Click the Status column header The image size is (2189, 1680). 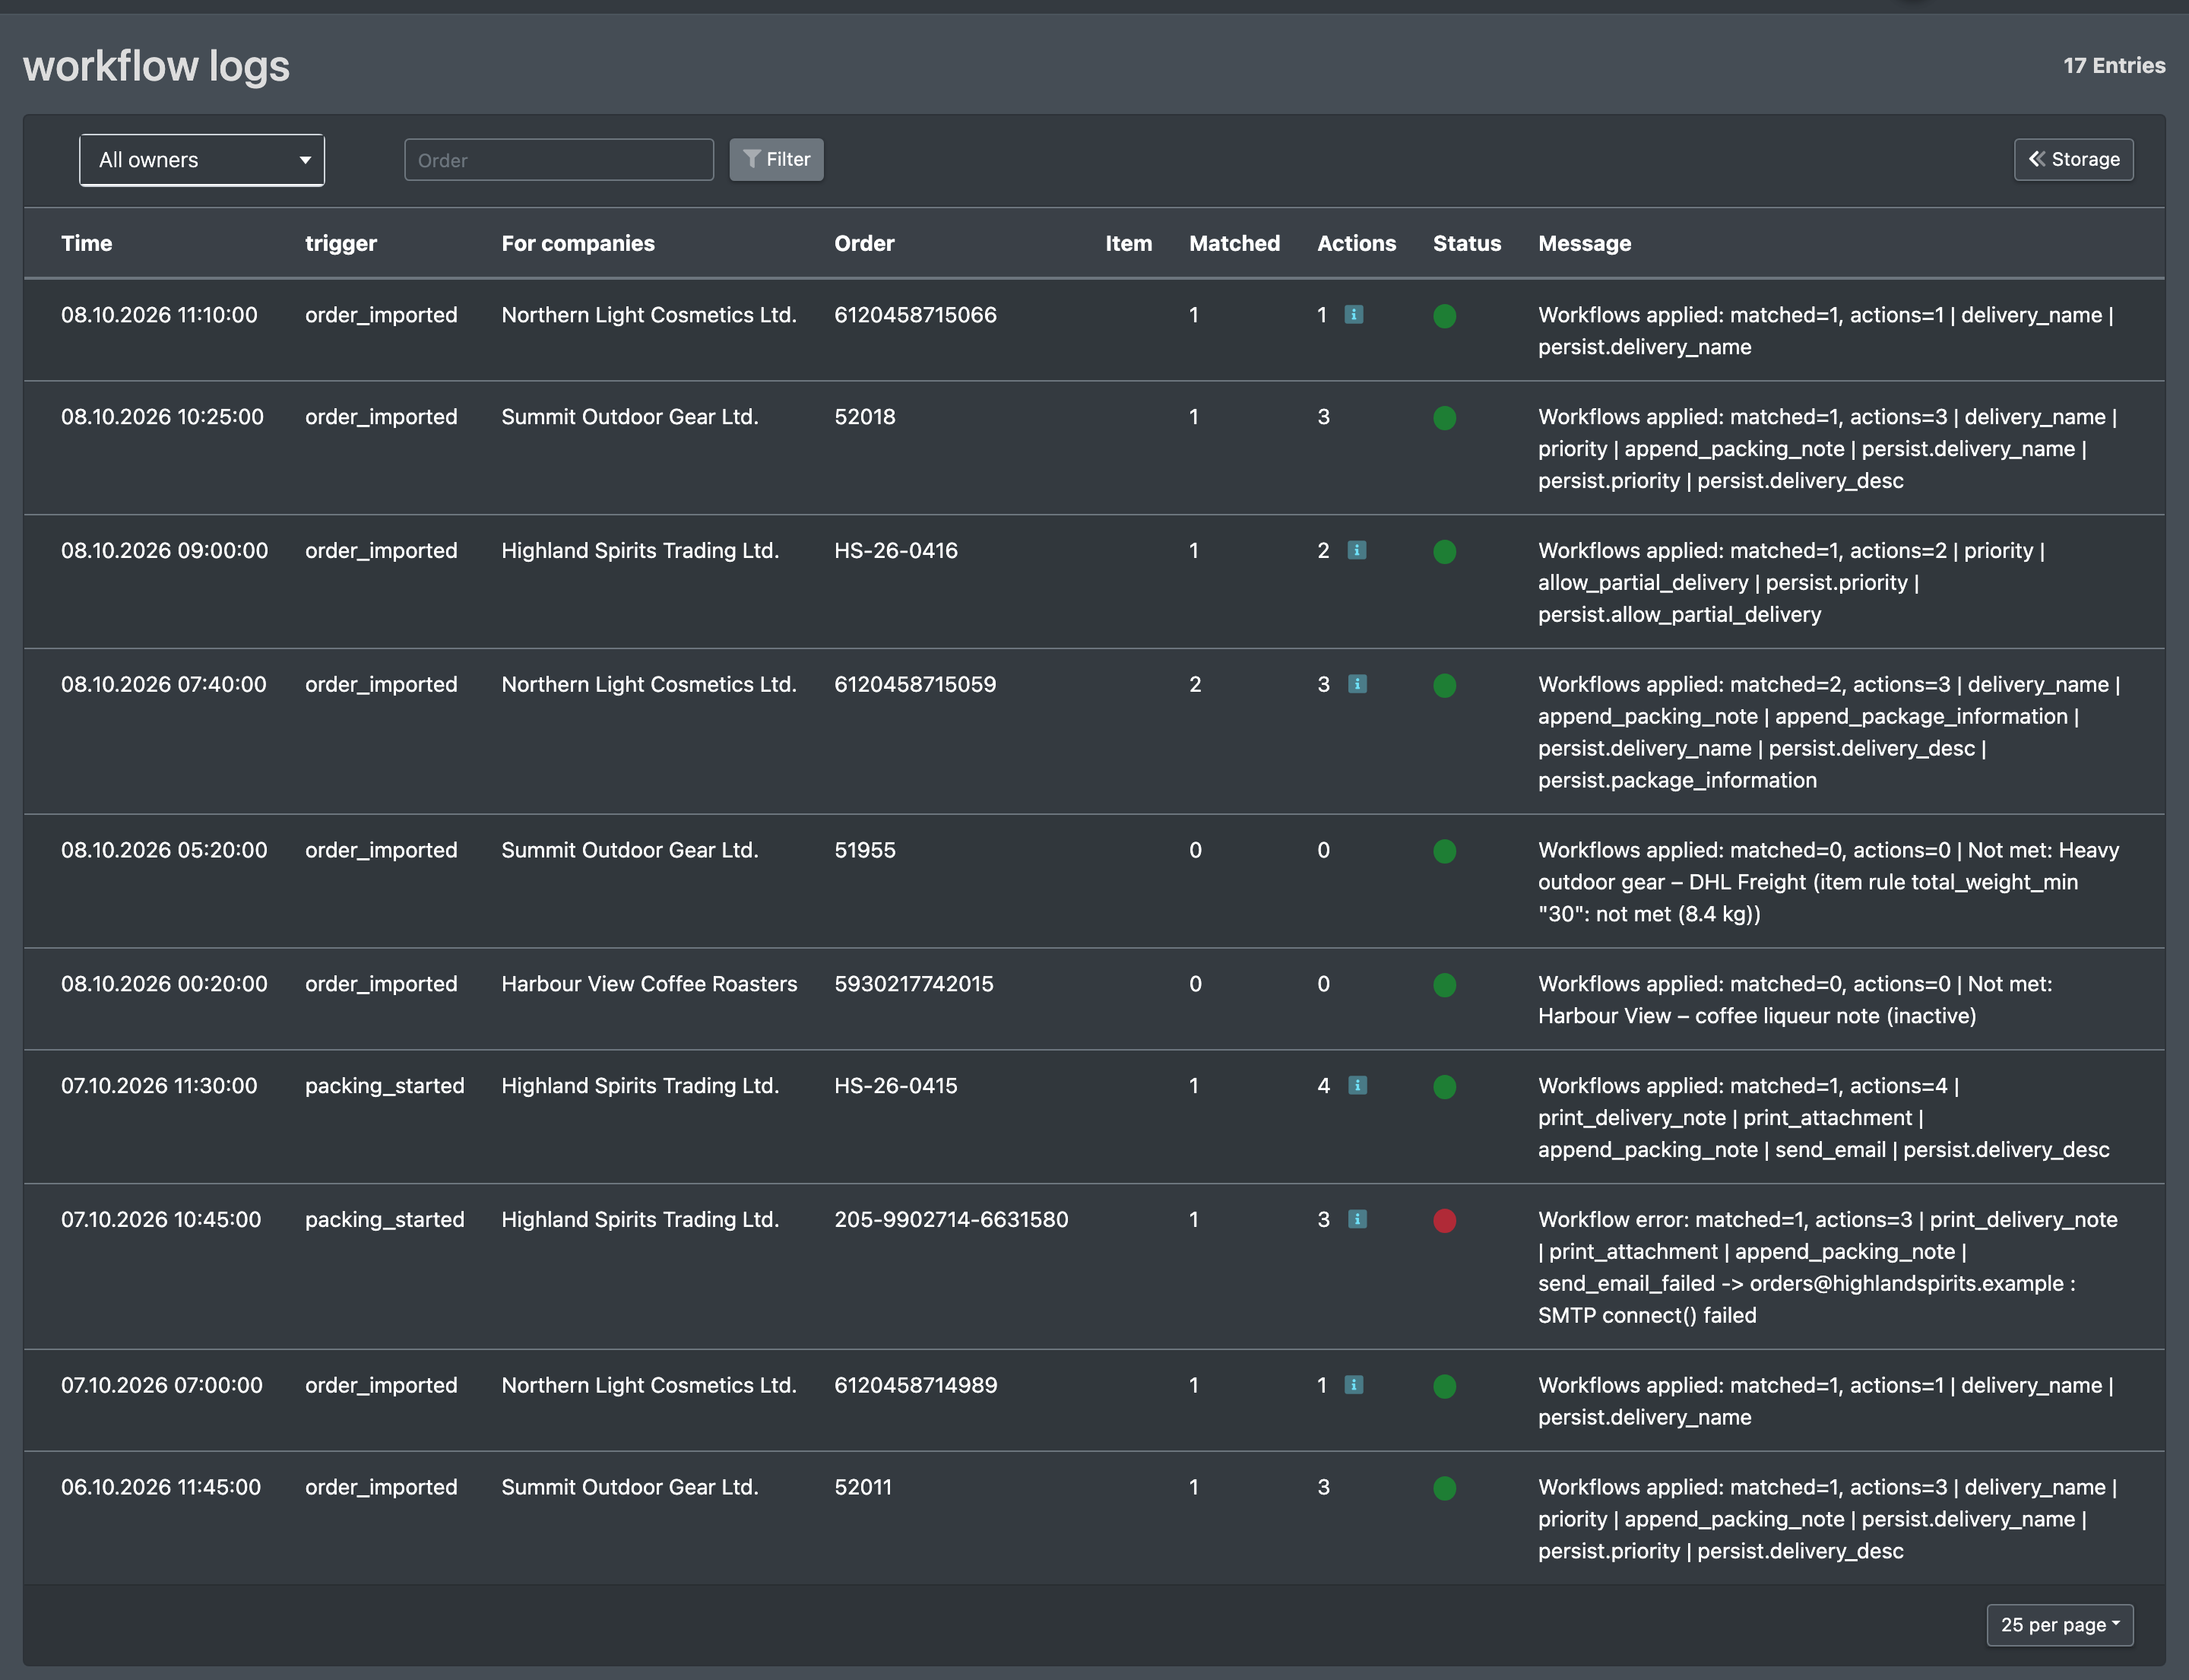click(1466, 243)
